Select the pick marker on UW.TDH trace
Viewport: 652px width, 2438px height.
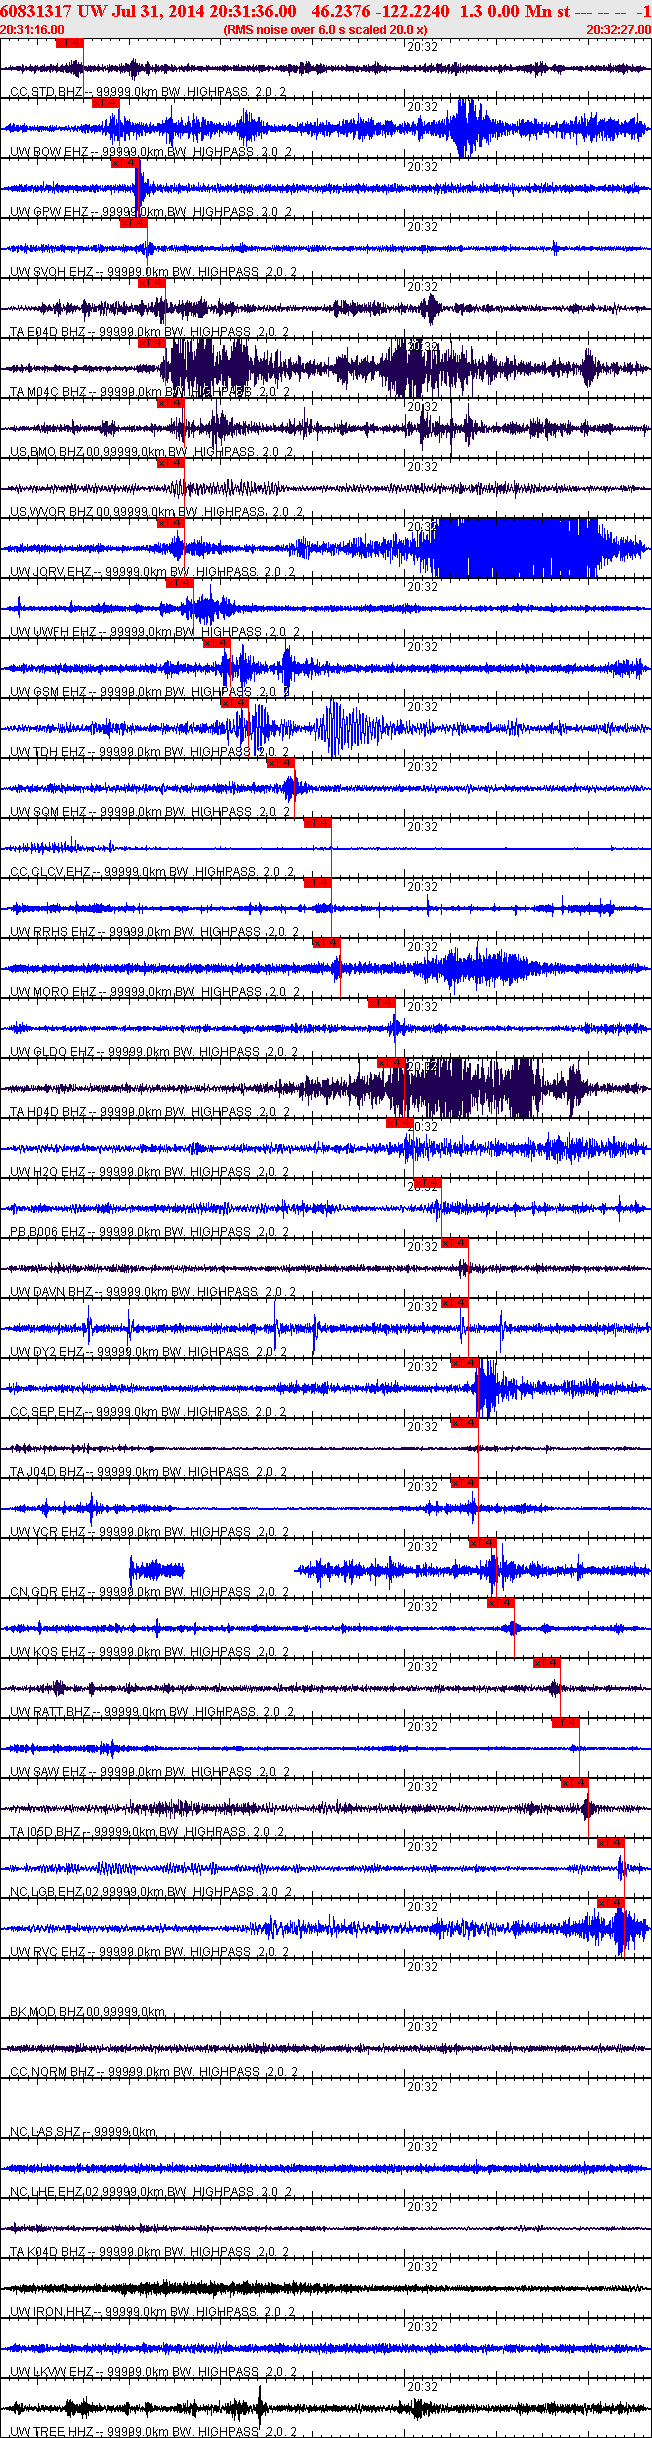[x=235, y=703]
